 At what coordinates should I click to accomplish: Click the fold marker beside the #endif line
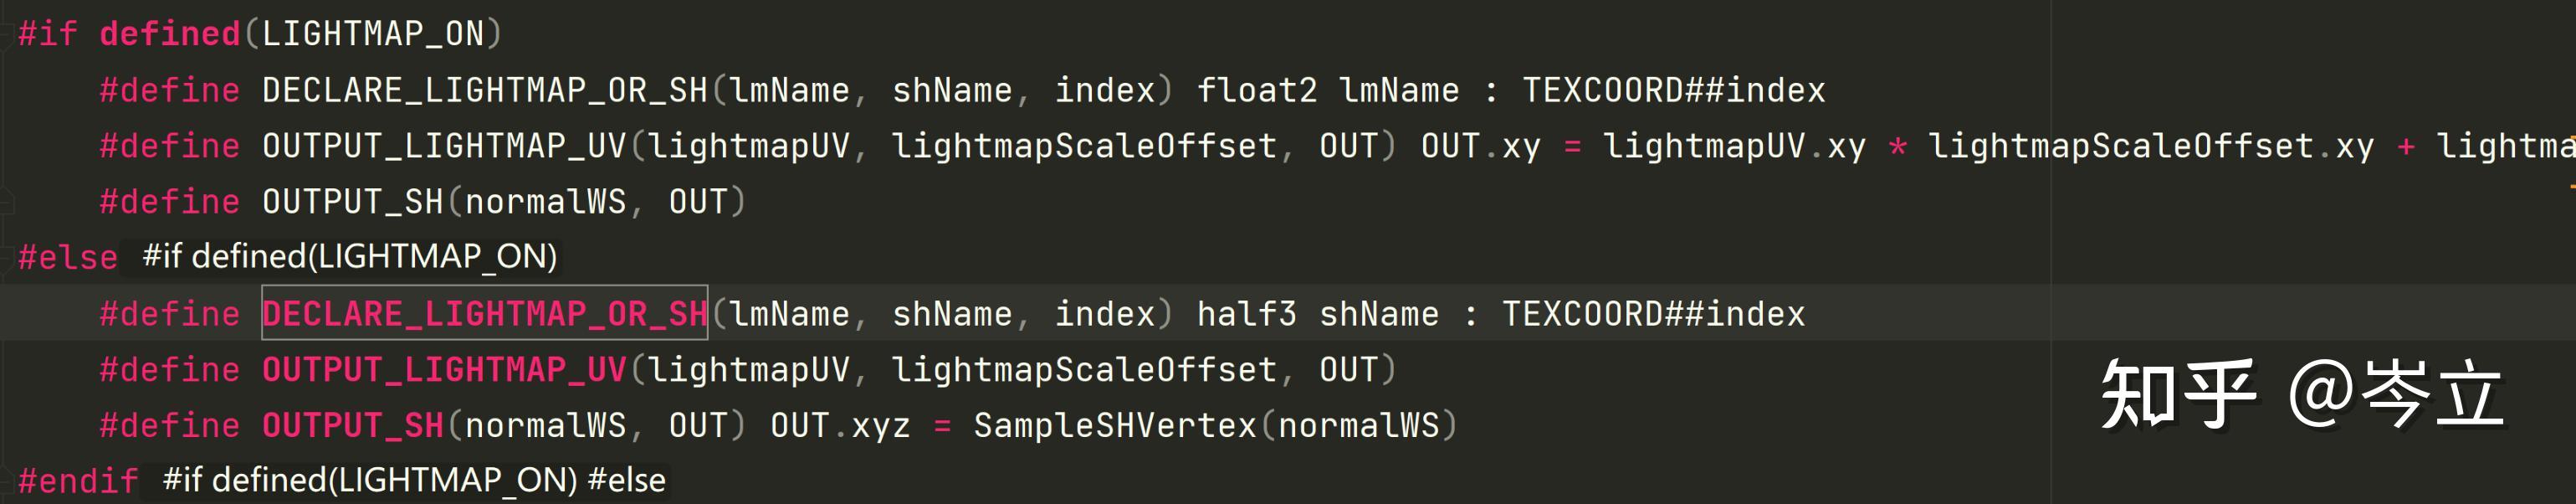6,481
